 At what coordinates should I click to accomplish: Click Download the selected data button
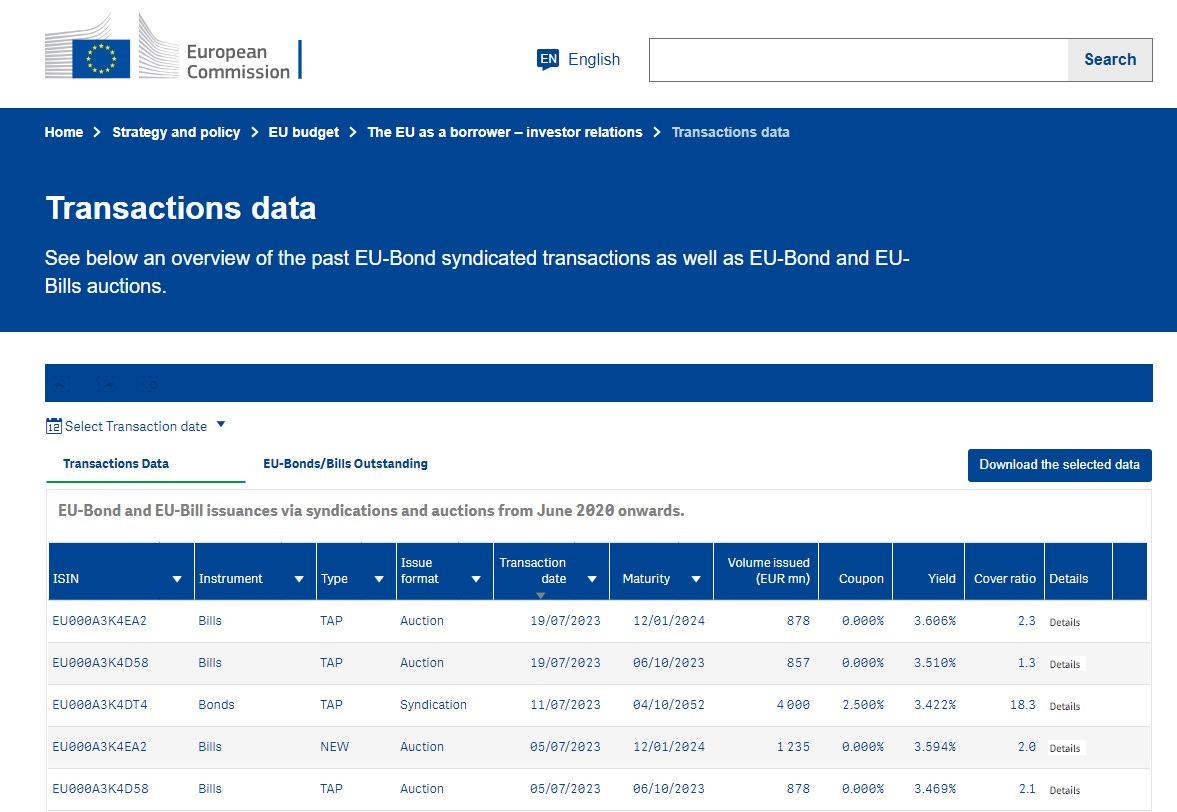tap(1059, 465)
